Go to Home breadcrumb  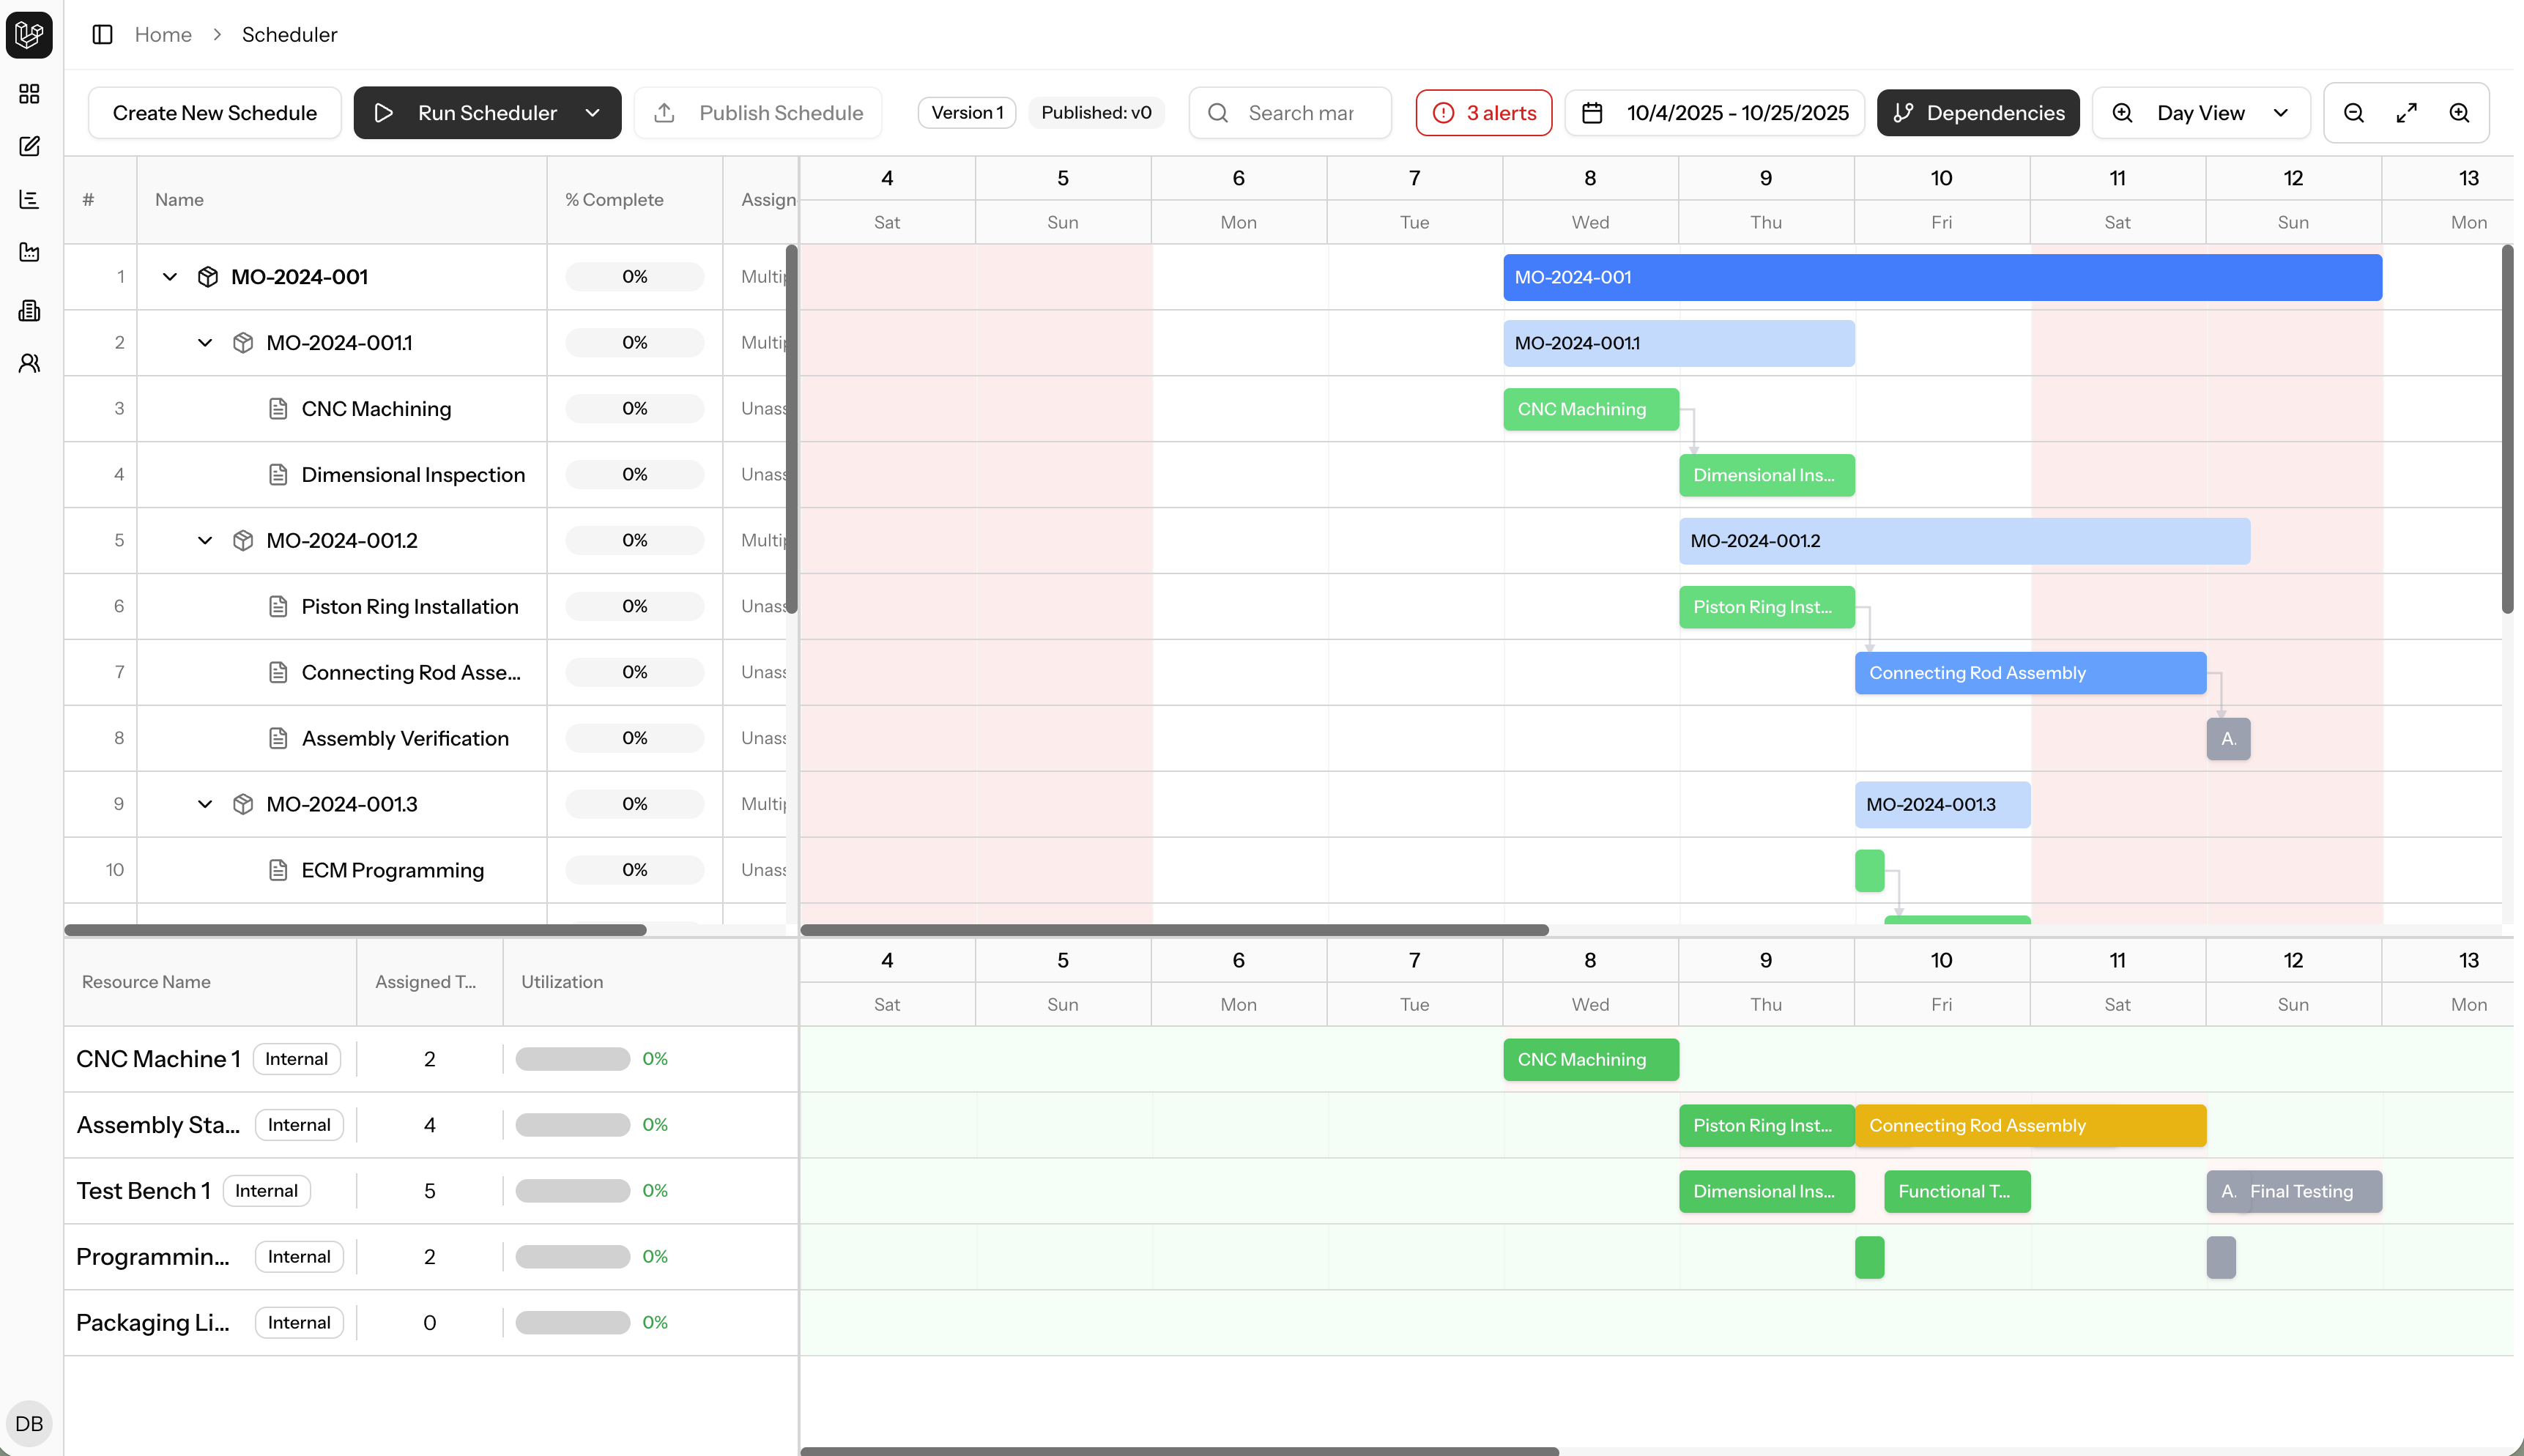[163, 34]
